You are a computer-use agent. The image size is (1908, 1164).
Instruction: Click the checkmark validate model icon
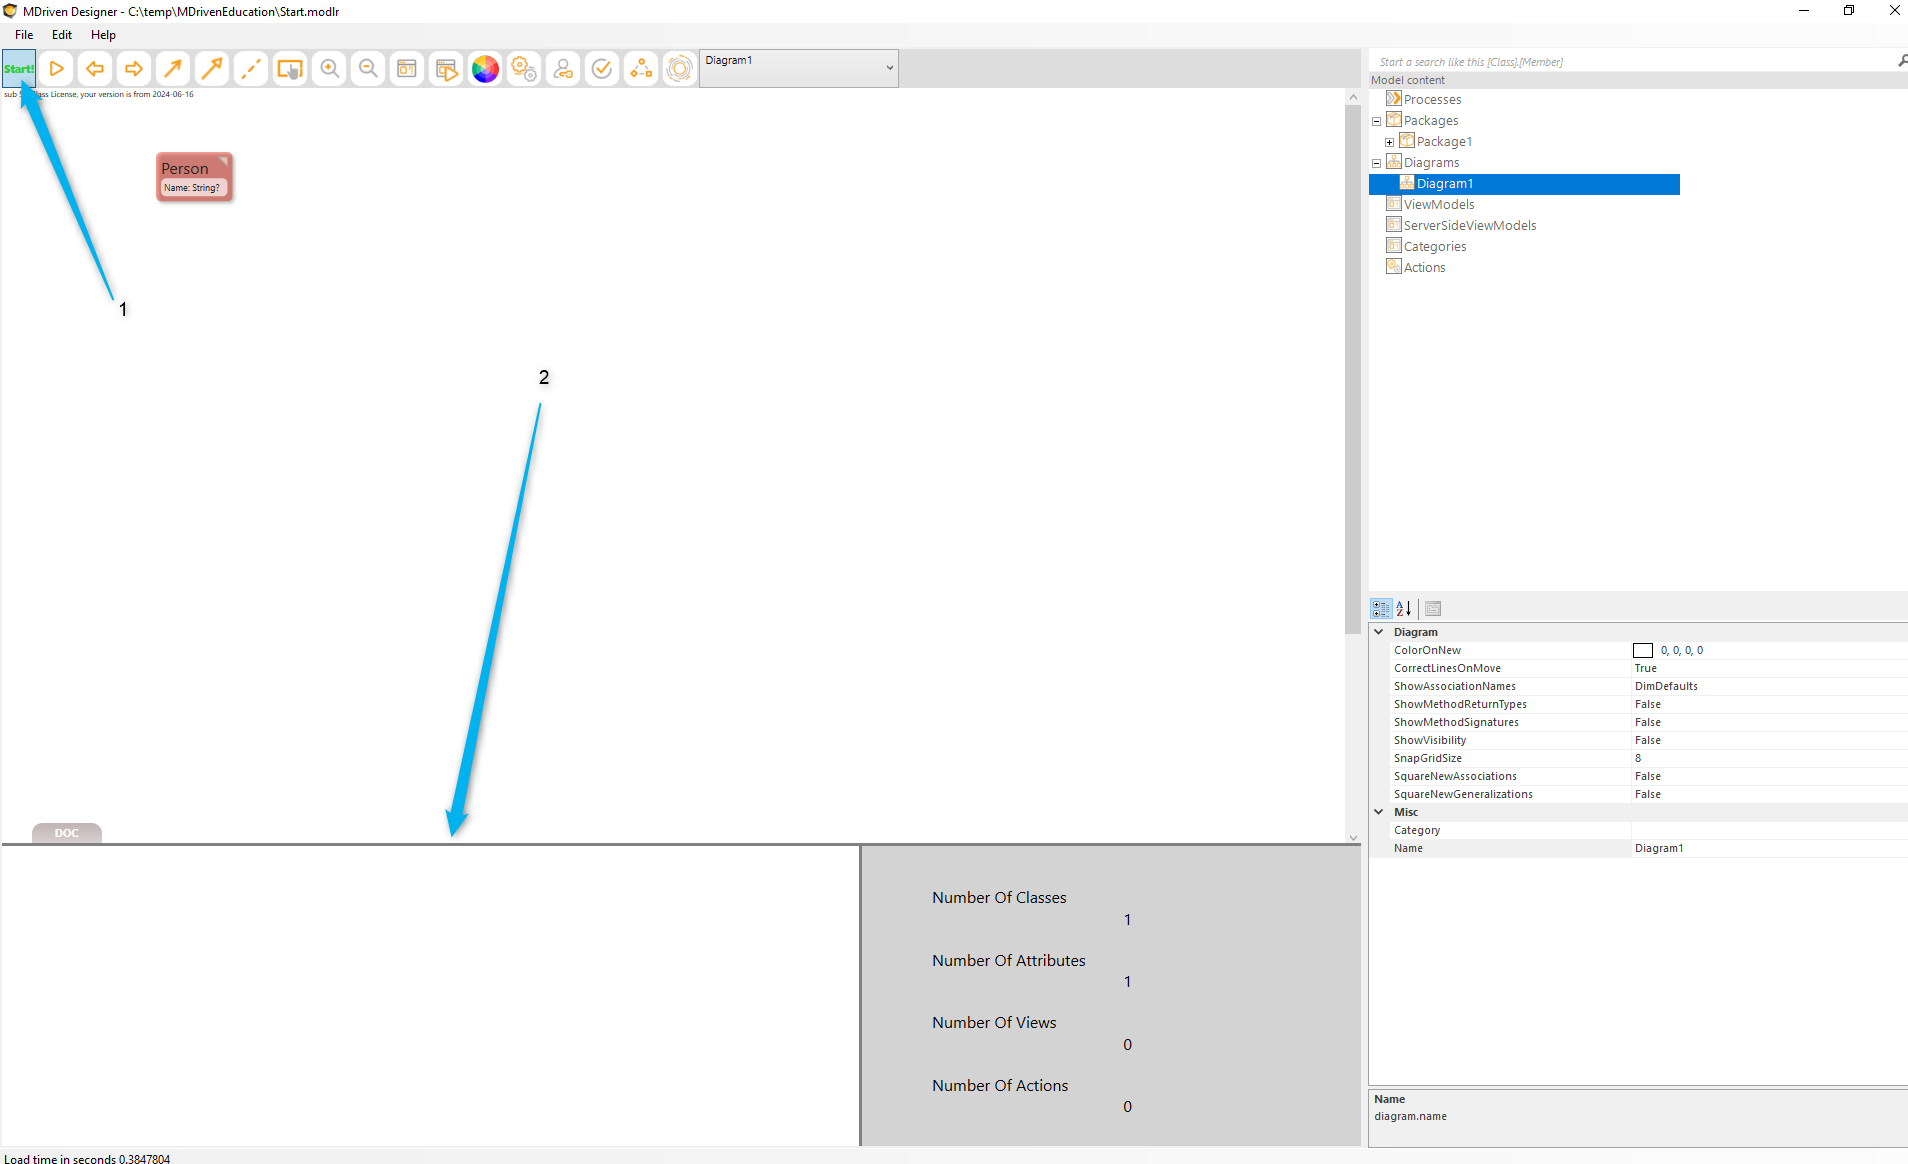coord(602,69)
